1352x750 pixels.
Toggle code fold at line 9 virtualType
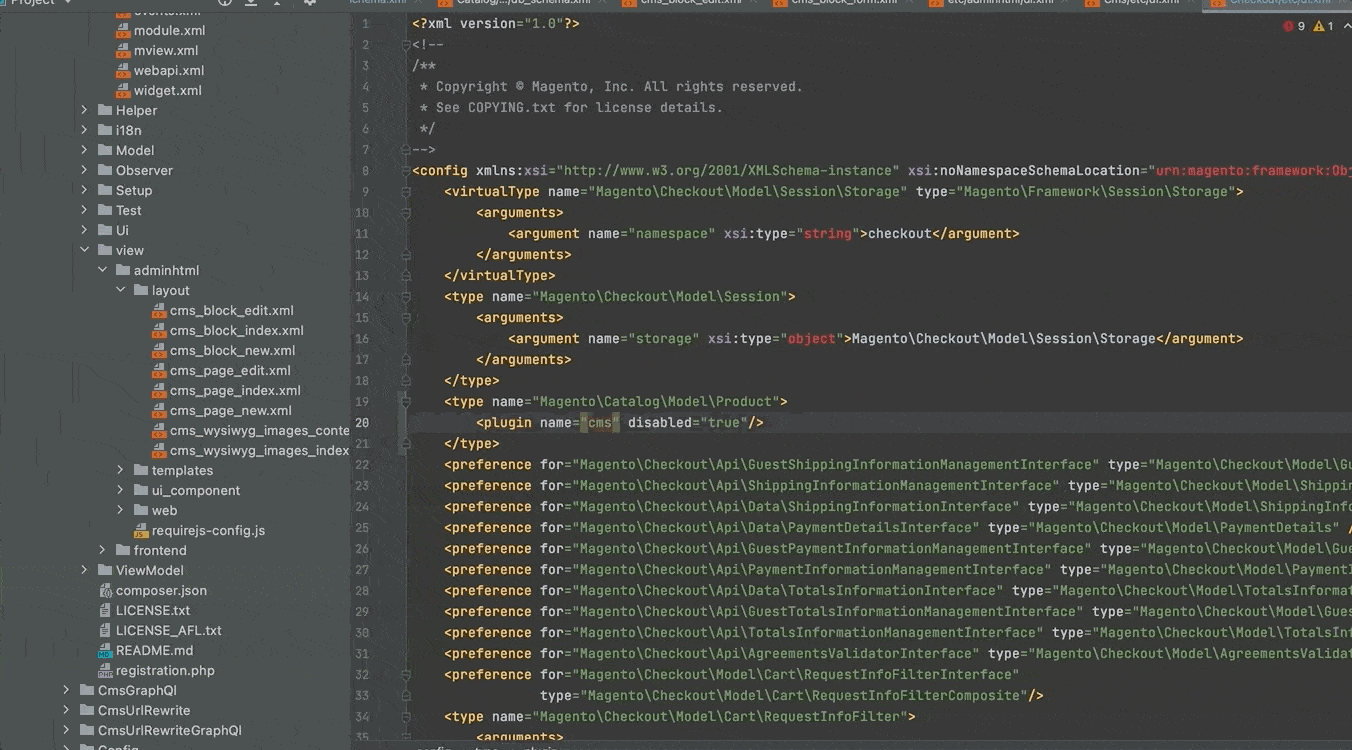pyautogui.click(x=406, y=192)
